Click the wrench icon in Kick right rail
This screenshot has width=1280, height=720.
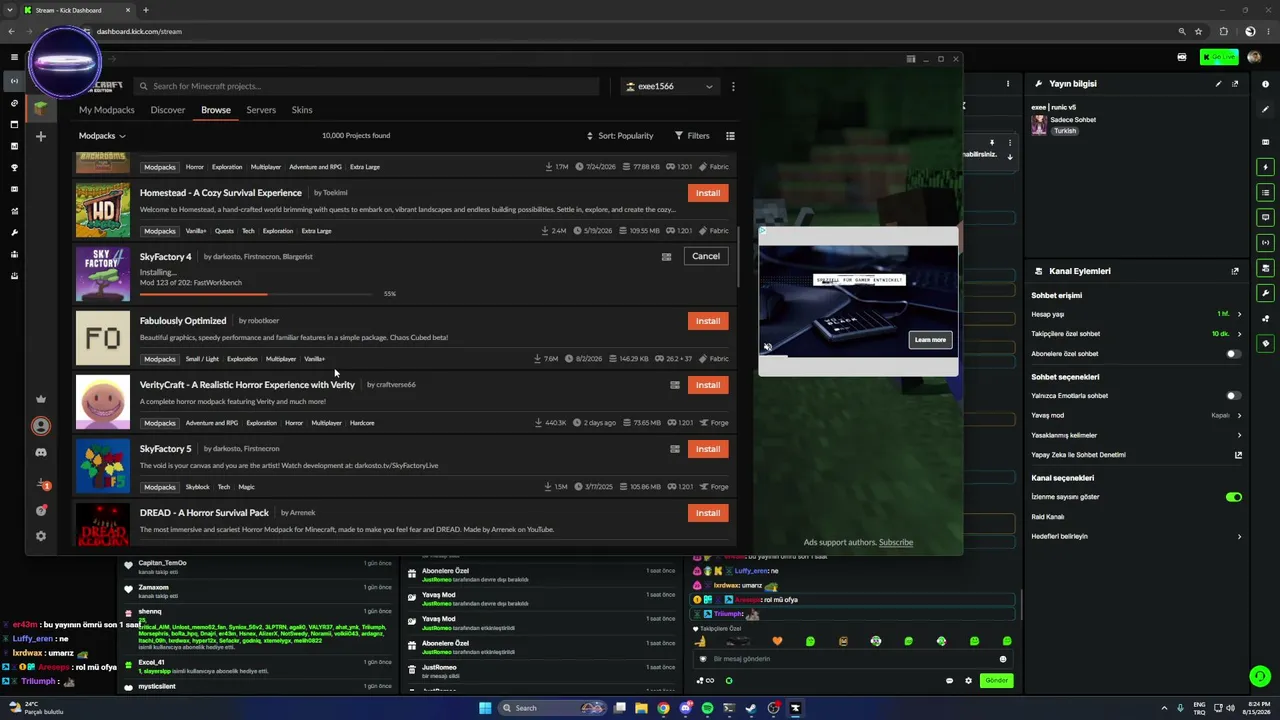[1266, 293]
